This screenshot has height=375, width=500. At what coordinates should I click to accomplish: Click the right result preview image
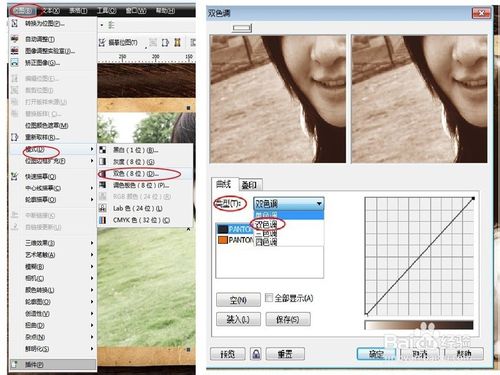[x=419, y=99]
